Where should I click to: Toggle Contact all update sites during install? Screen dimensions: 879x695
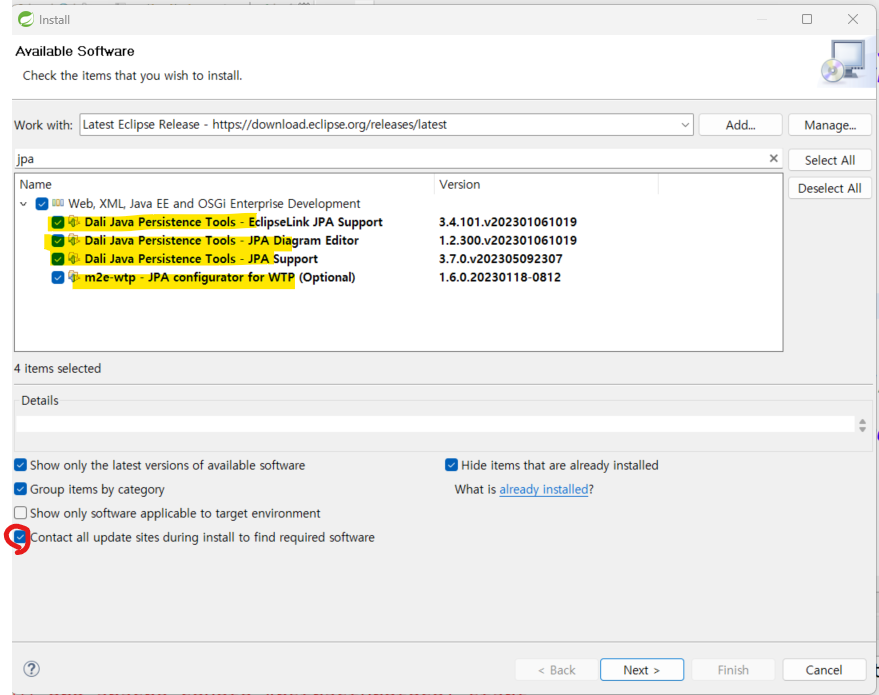coord(21,537)
